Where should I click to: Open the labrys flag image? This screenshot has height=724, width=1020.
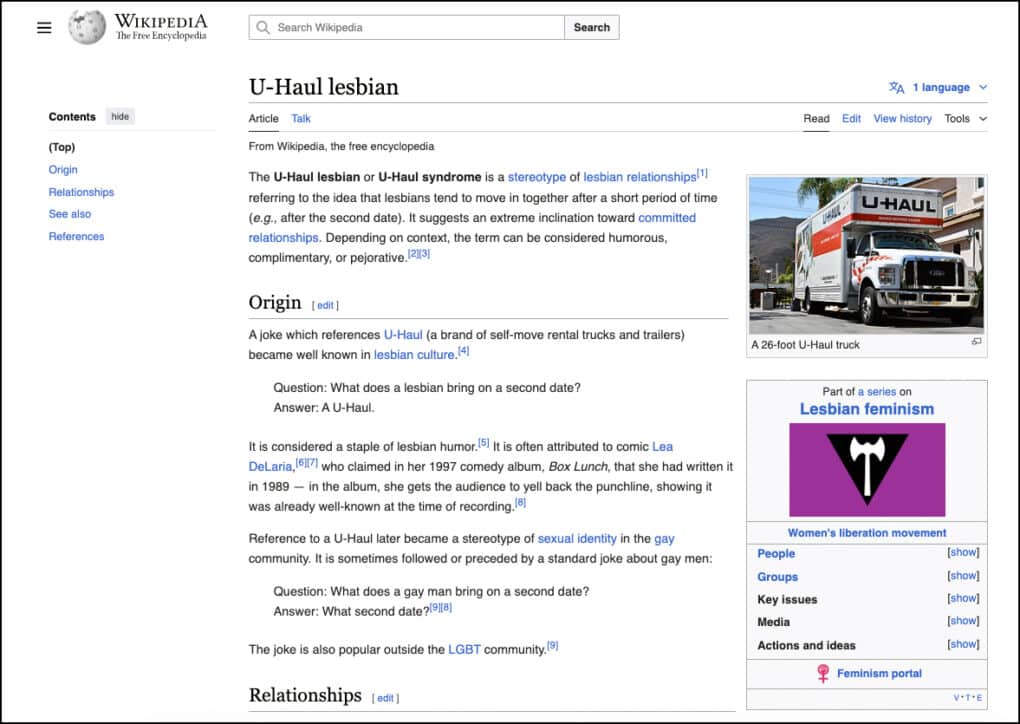(867, 470)
